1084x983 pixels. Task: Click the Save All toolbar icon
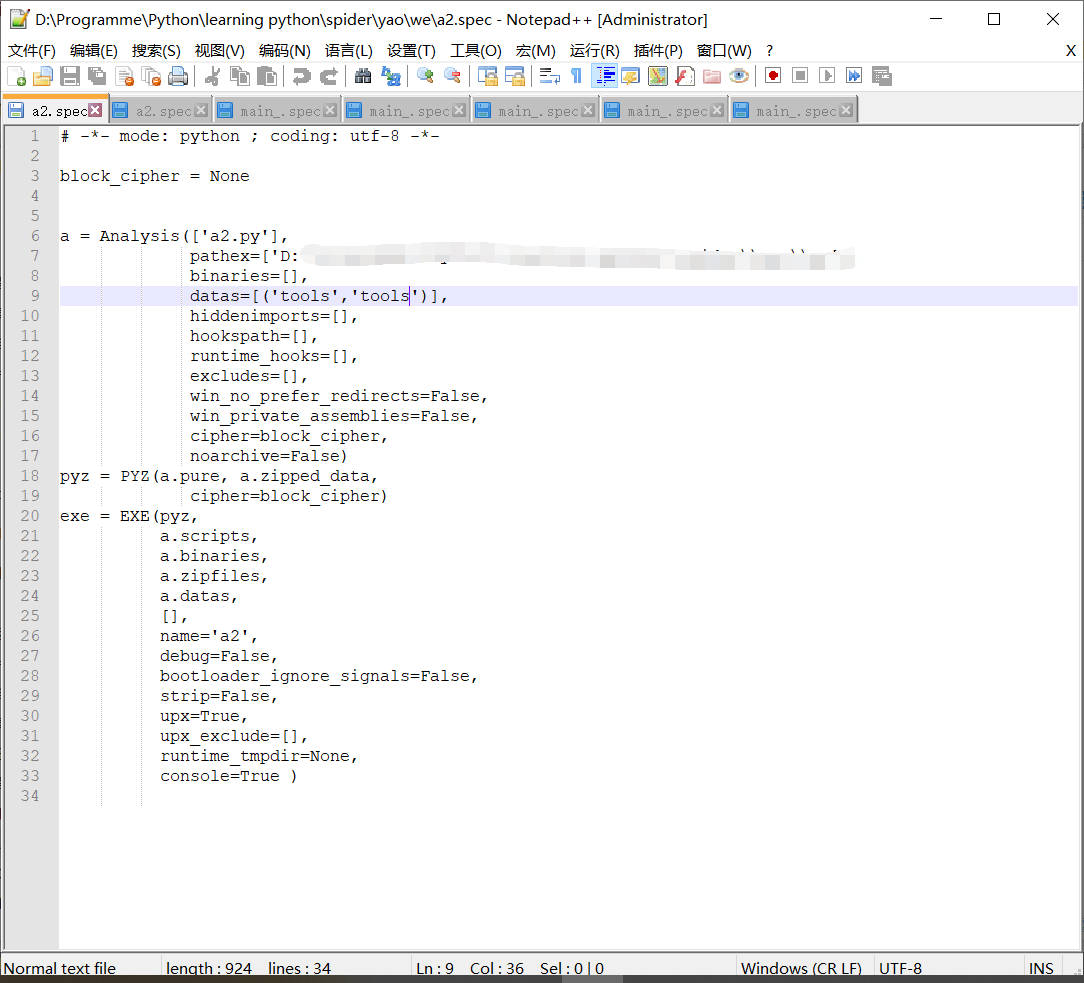click(x=97, y=76)
